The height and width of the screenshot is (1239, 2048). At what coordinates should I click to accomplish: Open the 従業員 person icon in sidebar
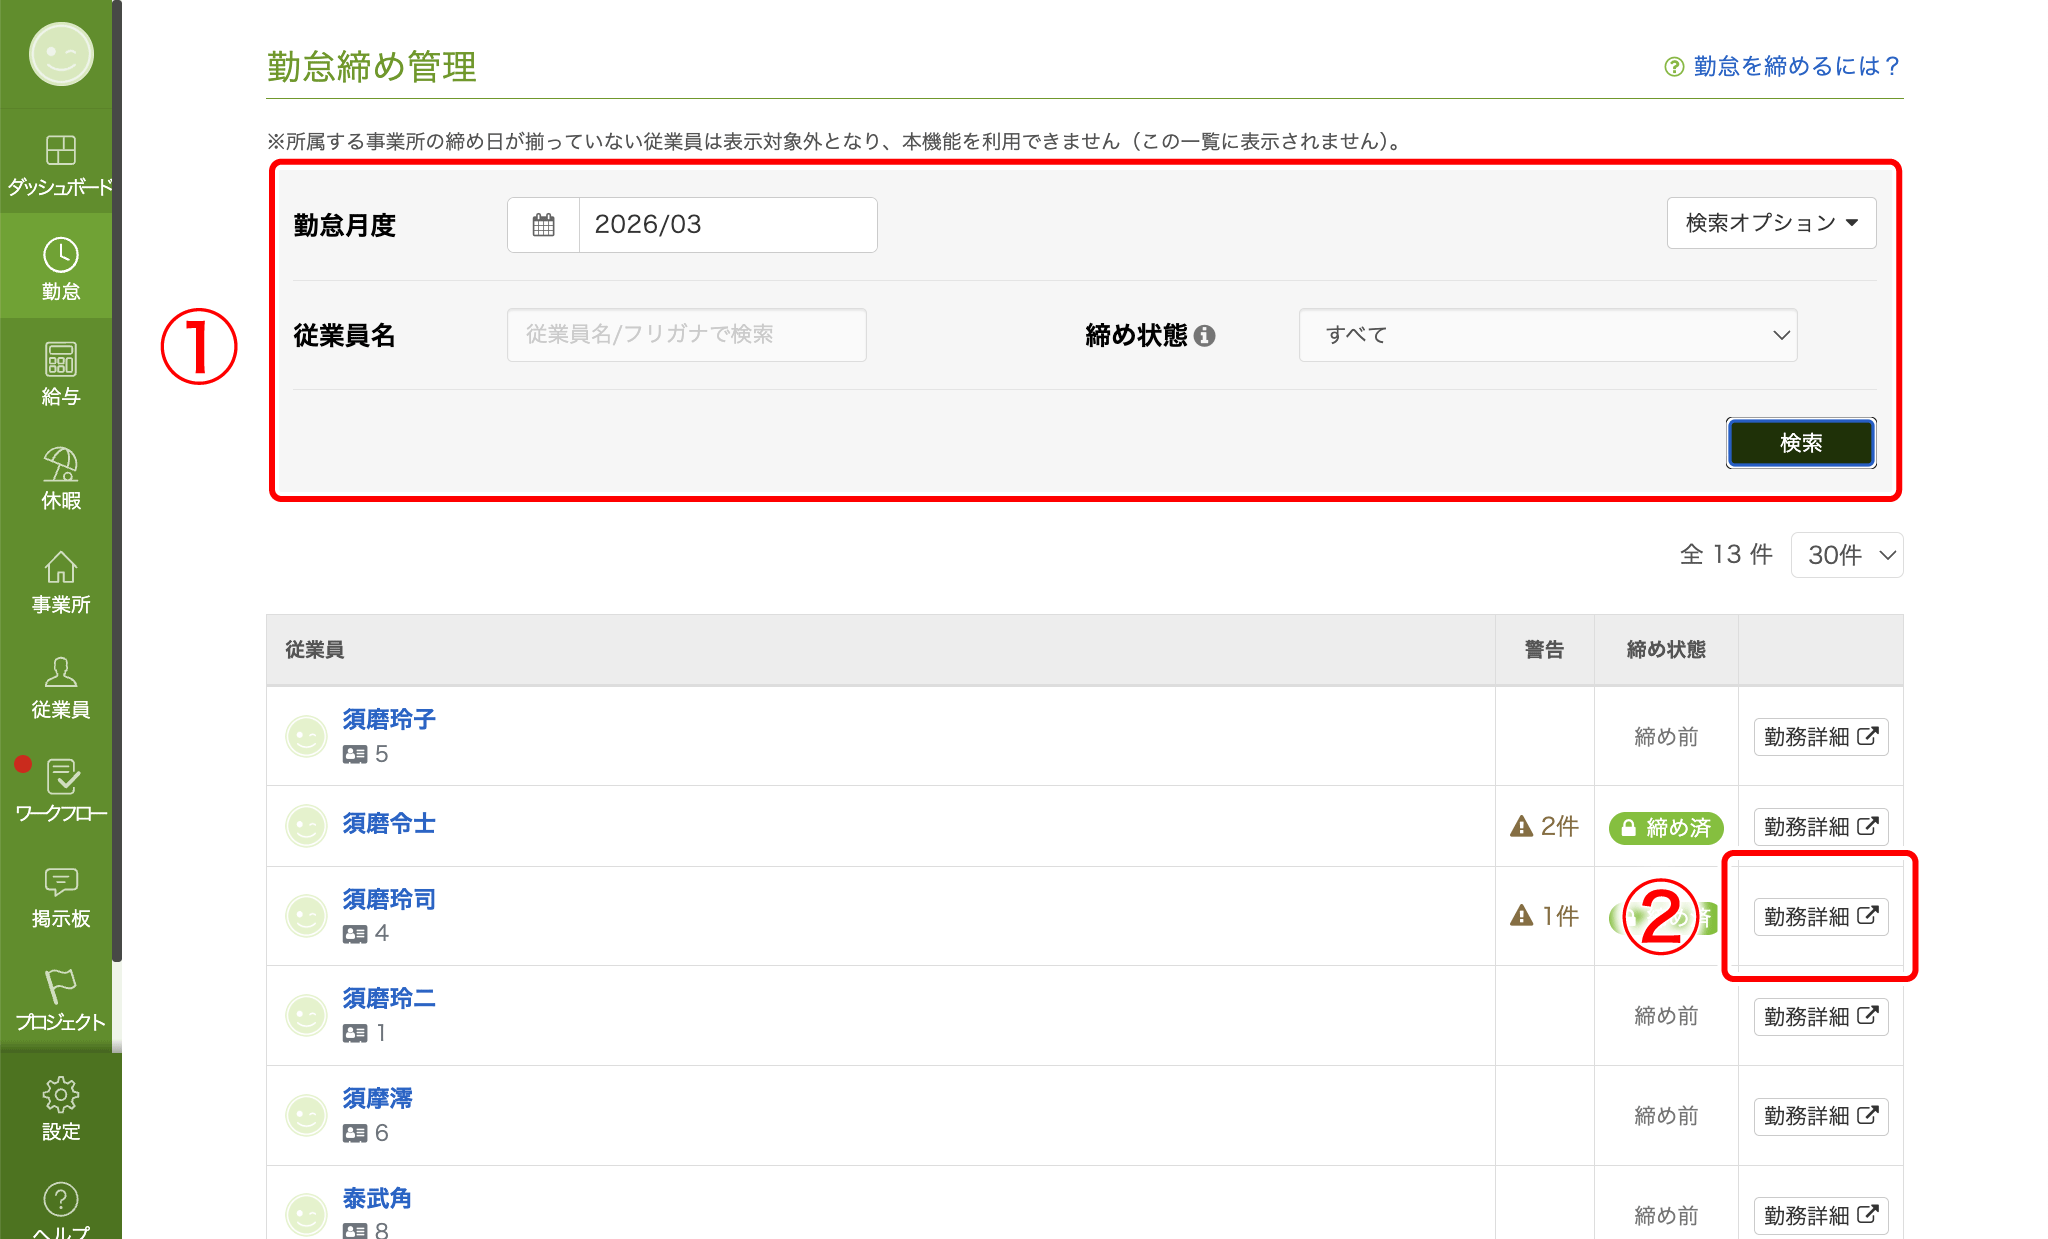tap(60, 674)
